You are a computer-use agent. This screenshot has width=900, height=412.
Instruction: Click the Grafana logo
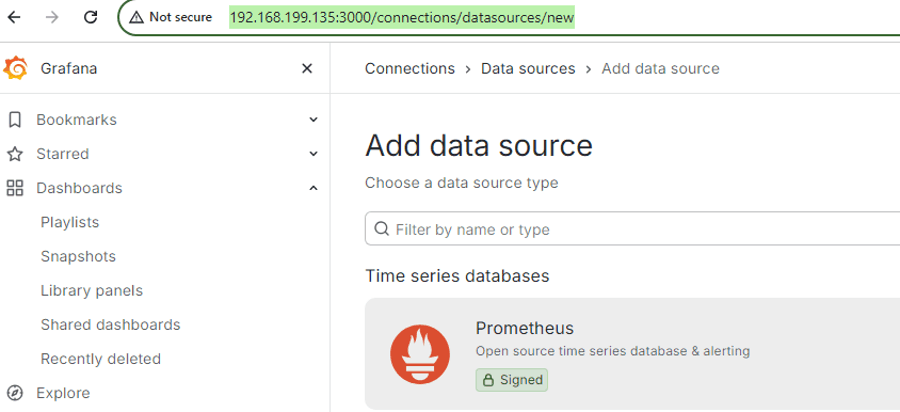[x=15, y=68]
